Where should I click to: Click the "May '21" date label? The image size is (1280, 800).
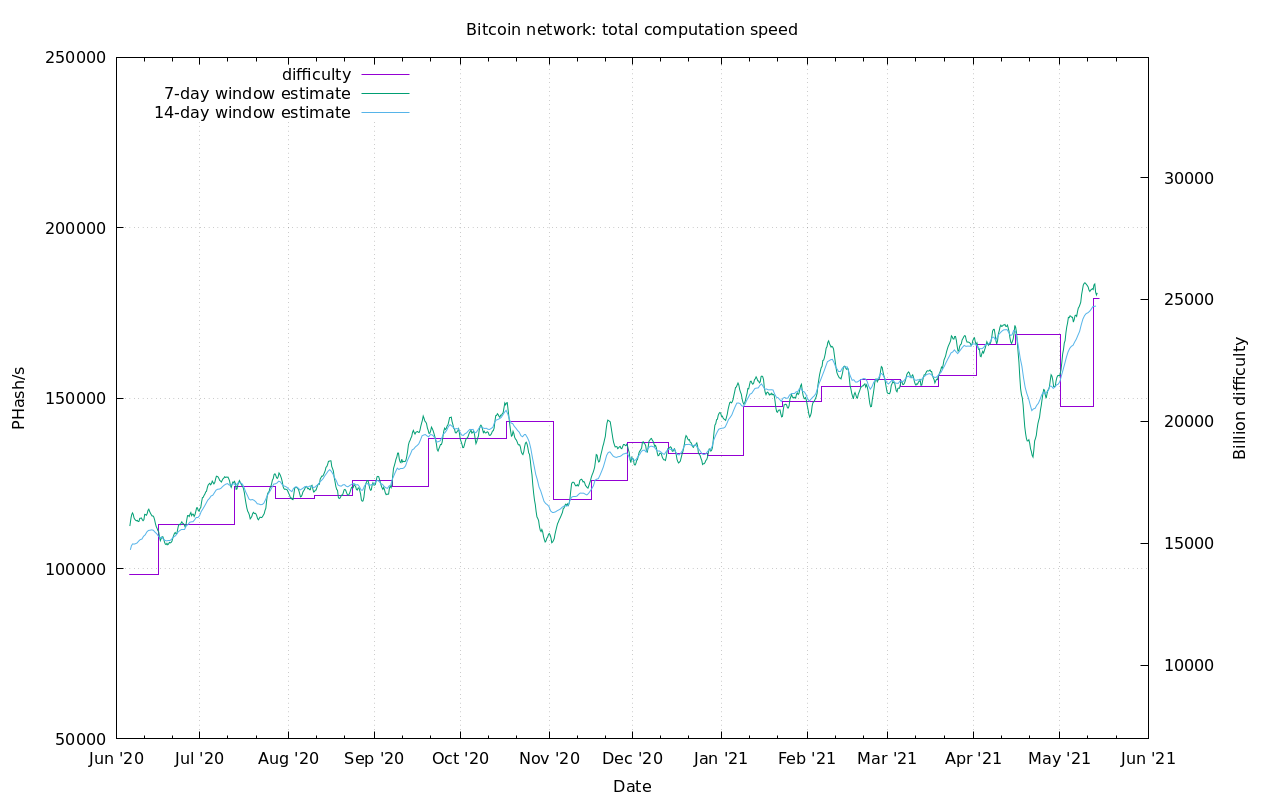[x=1059, y=759]
